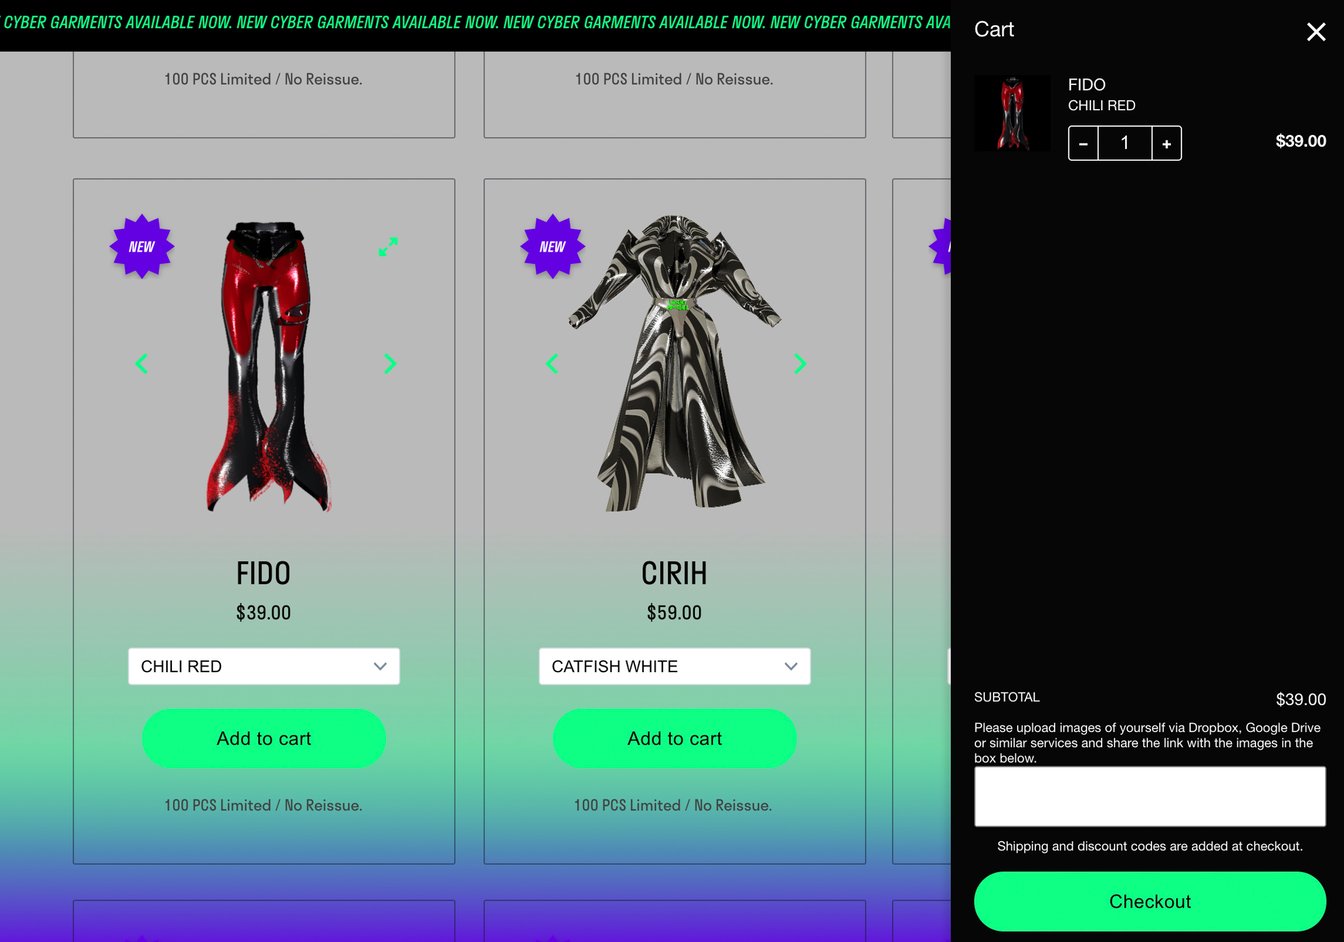Open the CATFISH WHITE variant dropdown
This screenshot has width=1344, height=942.
coord(675,666)
